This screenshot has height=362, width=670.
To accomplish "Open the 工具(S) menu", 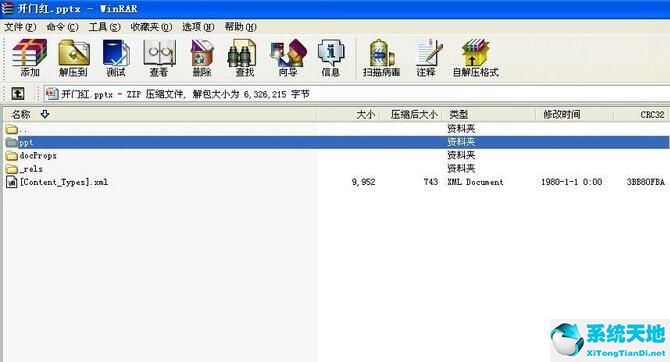I will tap(104, 27).
